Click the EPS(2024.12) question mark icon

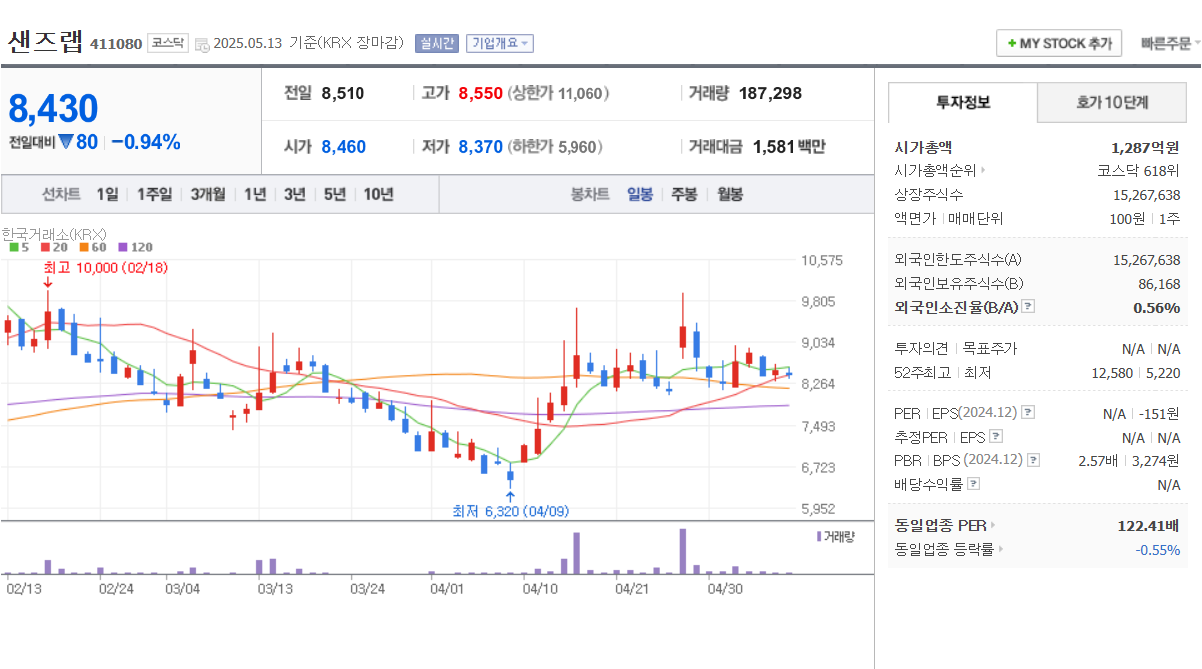[1027, 413]
